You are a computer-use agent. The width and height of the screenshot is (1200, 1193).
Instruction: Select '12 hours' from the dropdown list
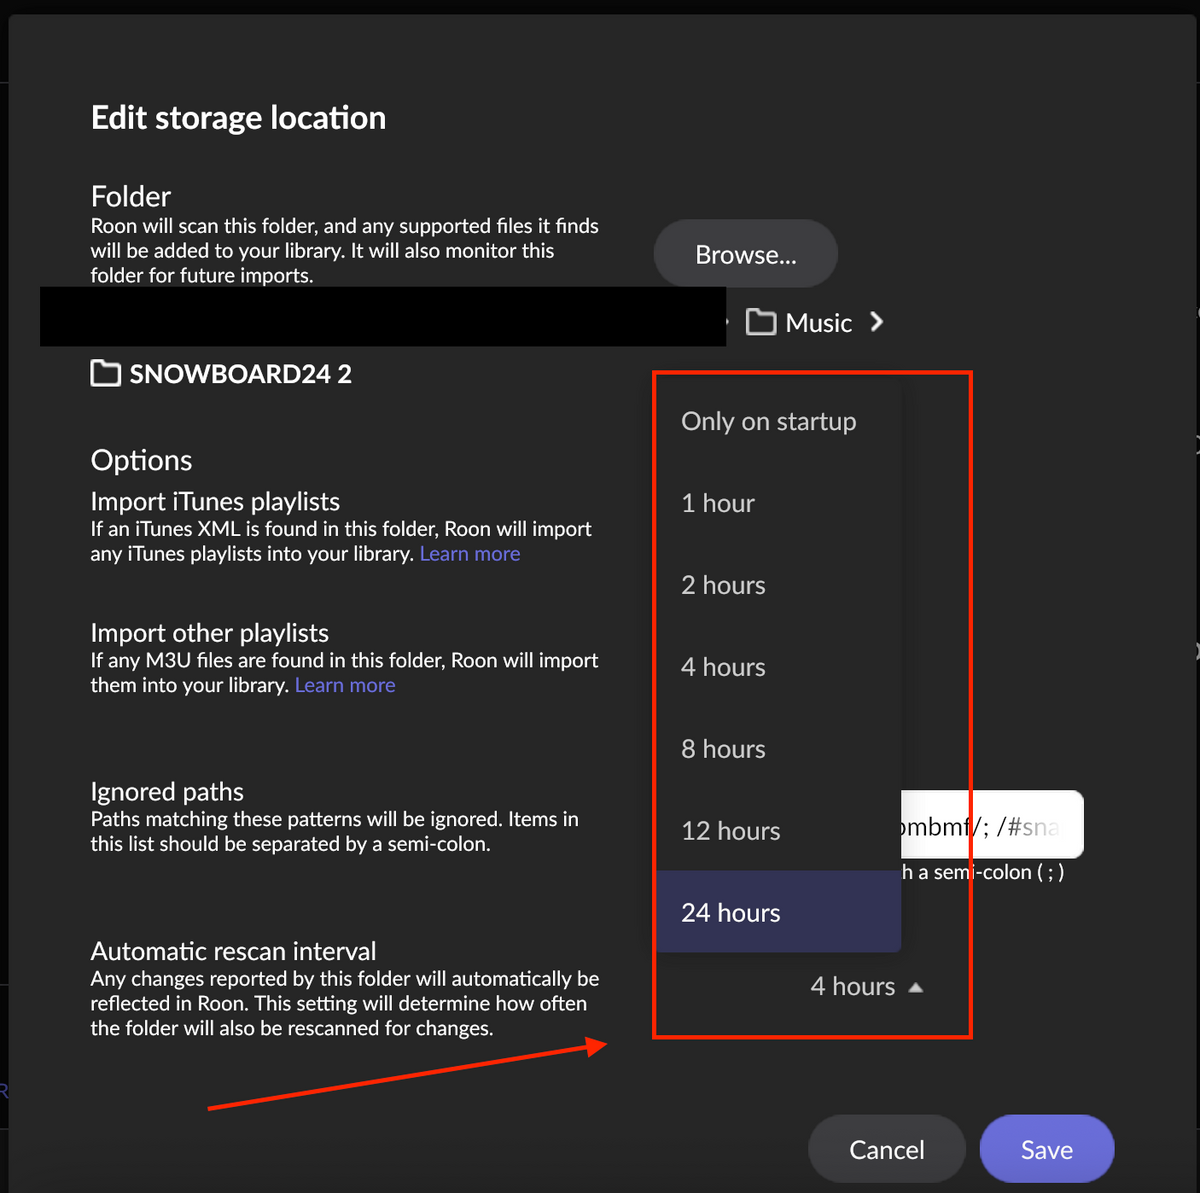click(x=730, y=831)
